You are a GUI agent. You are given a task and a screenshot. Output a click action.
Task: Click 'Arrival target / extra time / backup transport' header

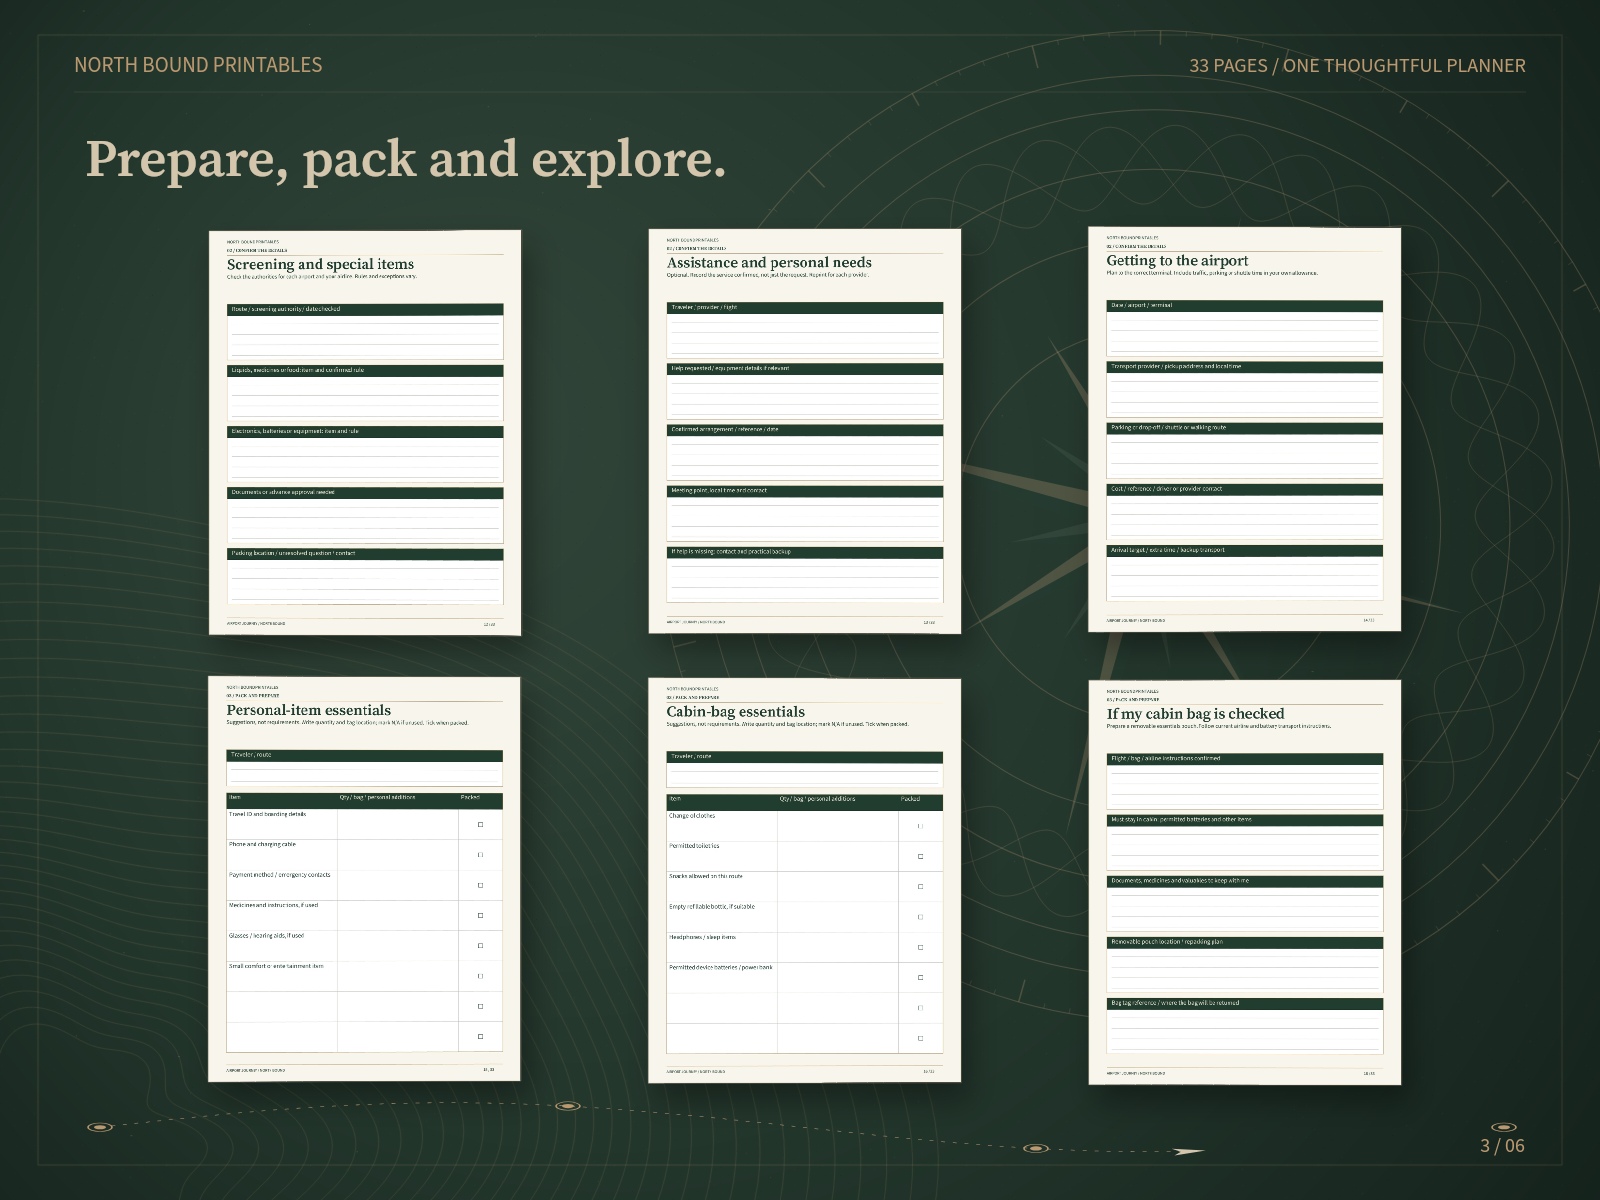click(1245, 550)
